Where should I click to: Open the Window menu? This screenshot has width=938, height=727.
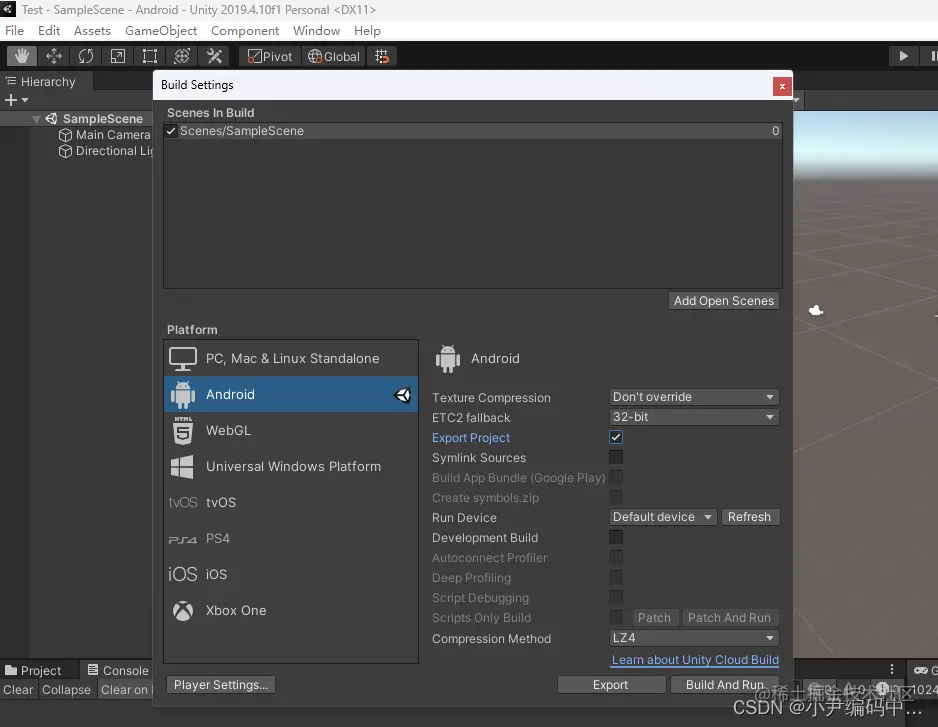pos(316,31)
